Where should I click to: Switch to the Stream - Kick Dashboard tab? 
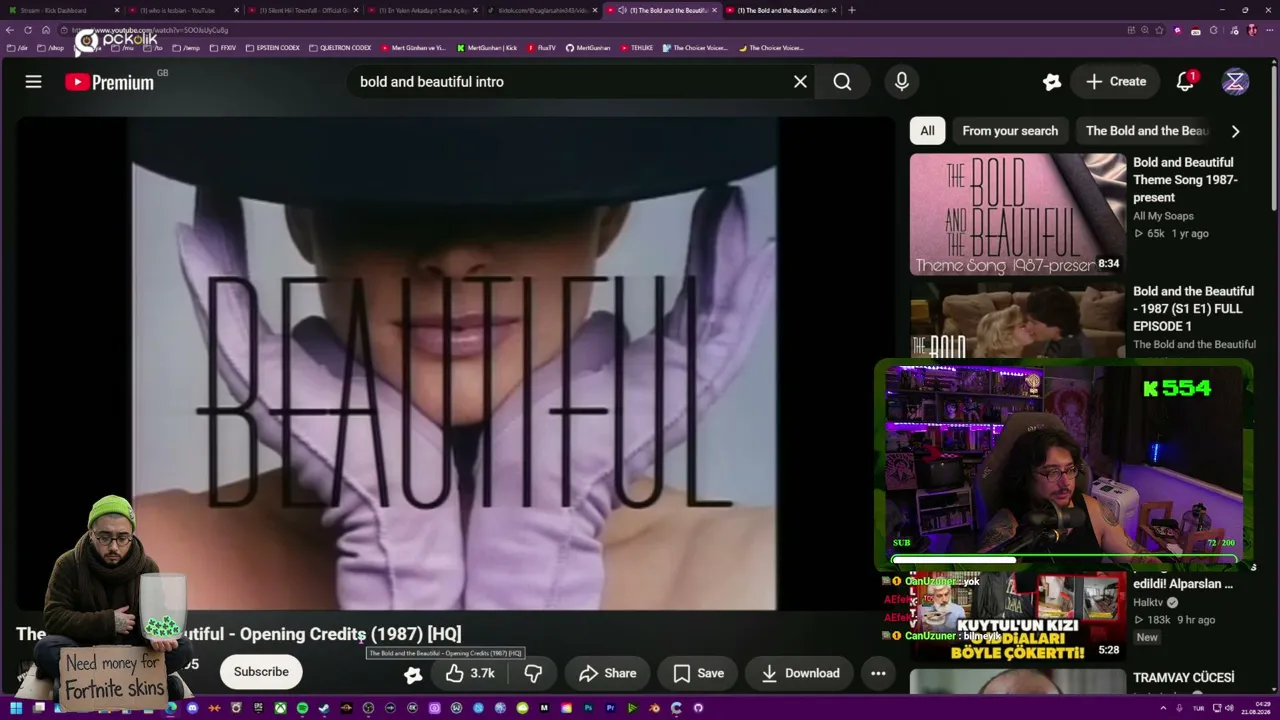[62, 10]
